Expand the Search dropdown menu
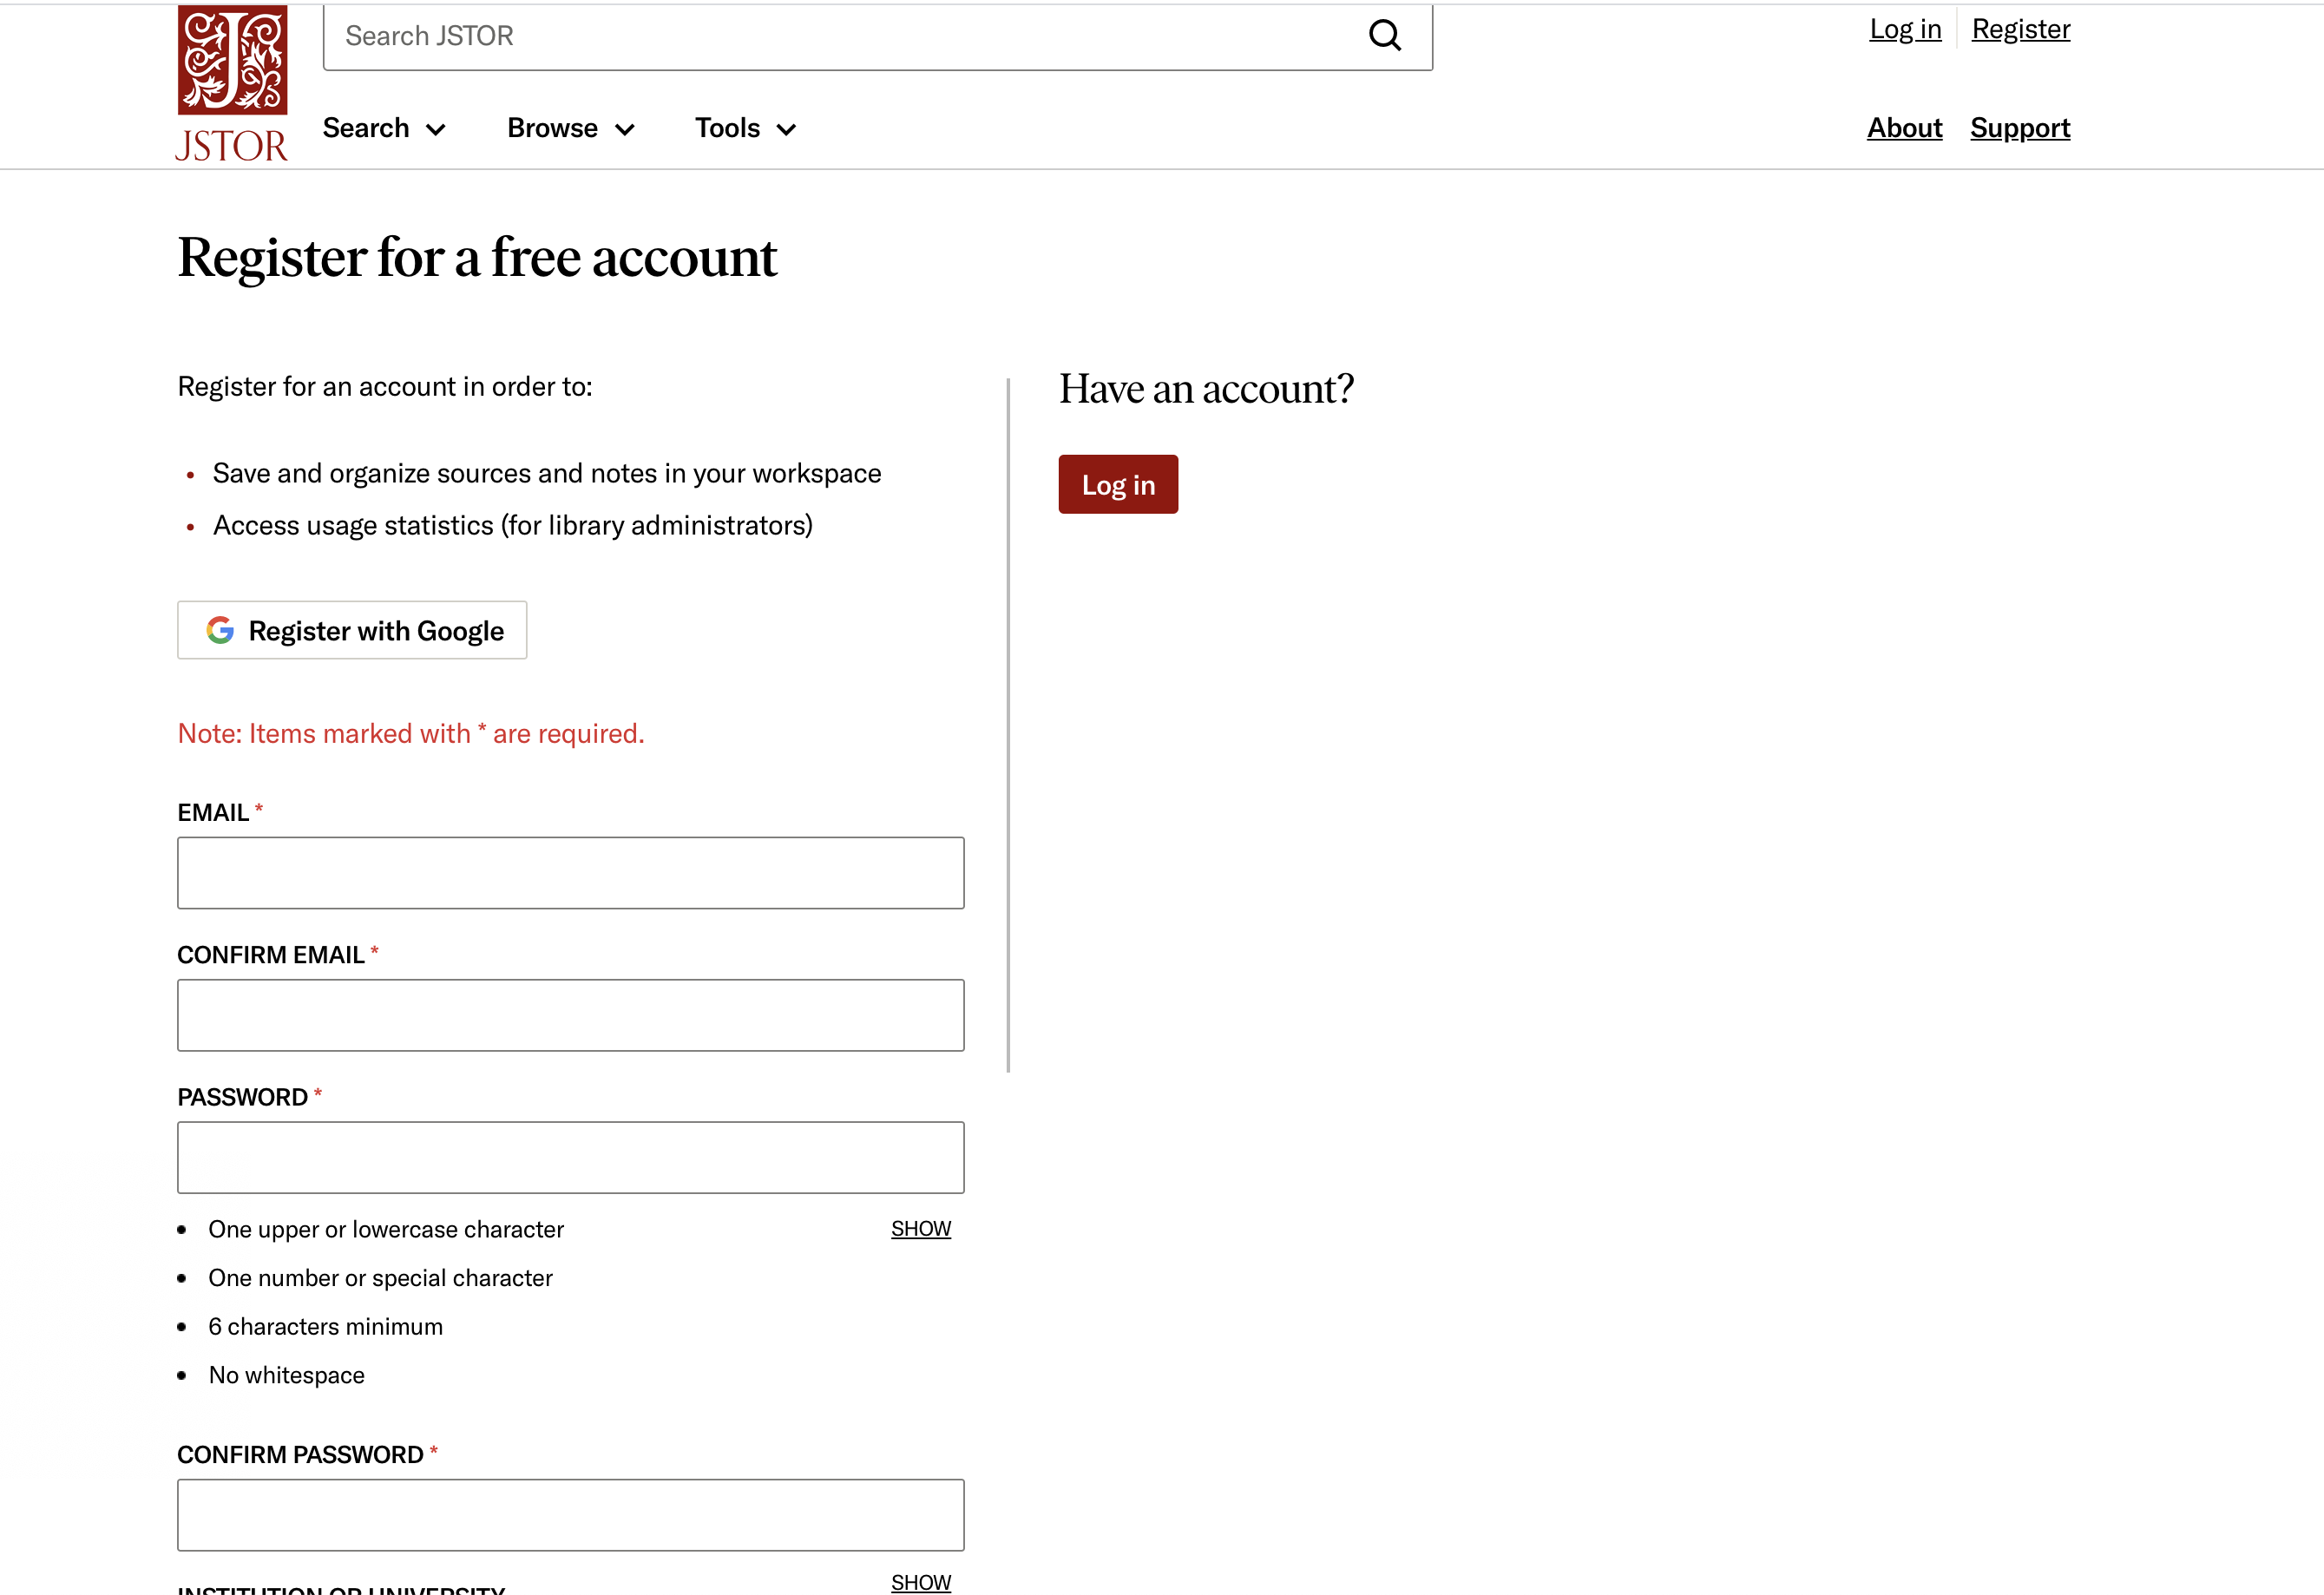 click(x=384, y=128)
